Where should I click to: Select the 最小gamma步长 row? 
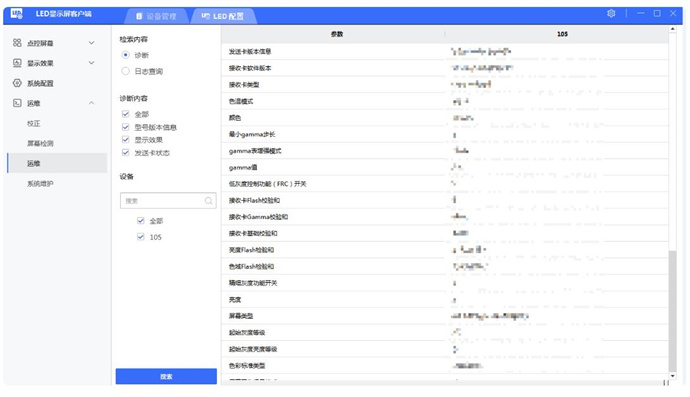445,134
